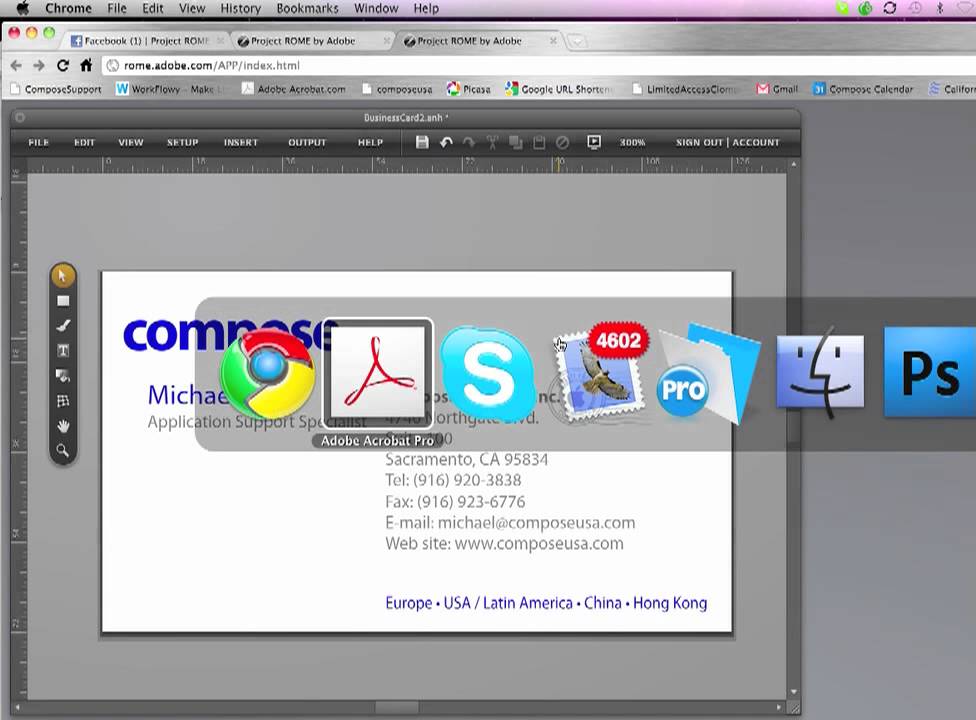Click the browser Forward arrow
The image size is (976, 720).
(x=39, y=65)
